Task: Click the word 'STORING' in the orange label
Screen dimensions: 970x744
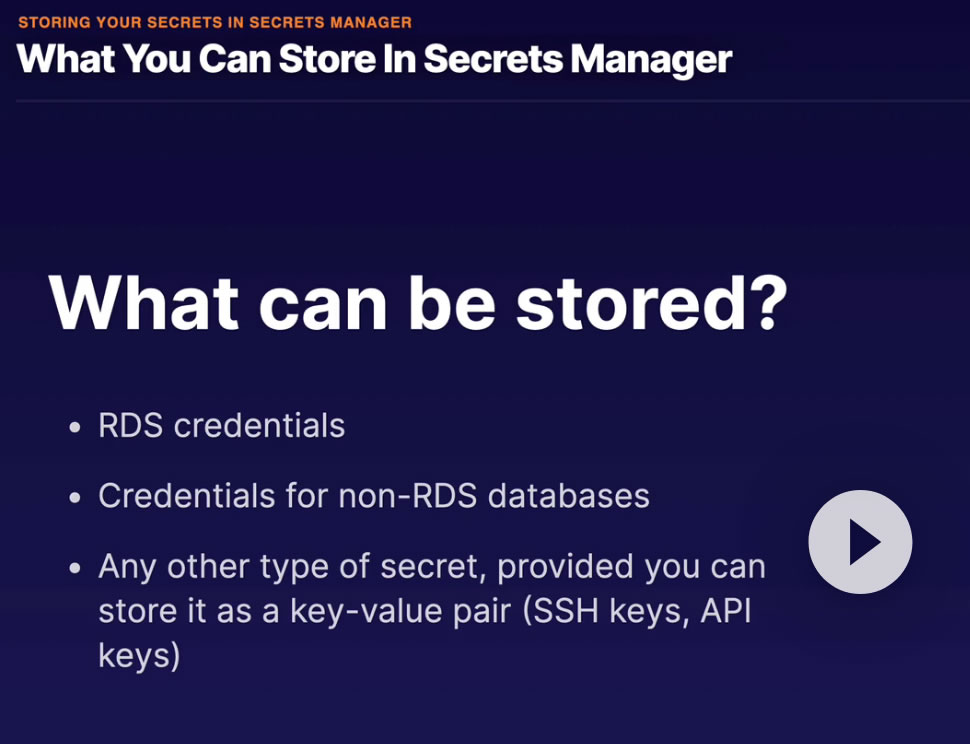Action: point(53,22)
